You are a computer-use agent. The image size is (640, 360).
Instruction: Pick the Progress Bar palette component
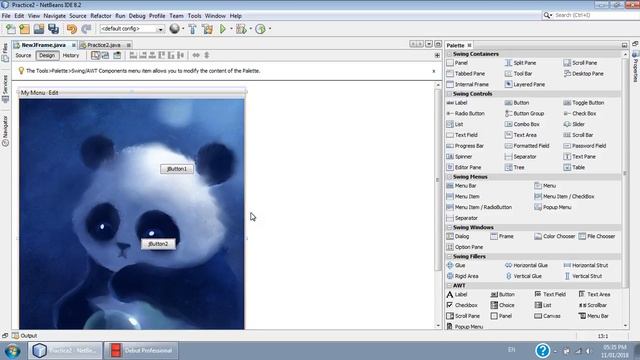[x=465, y=146]
